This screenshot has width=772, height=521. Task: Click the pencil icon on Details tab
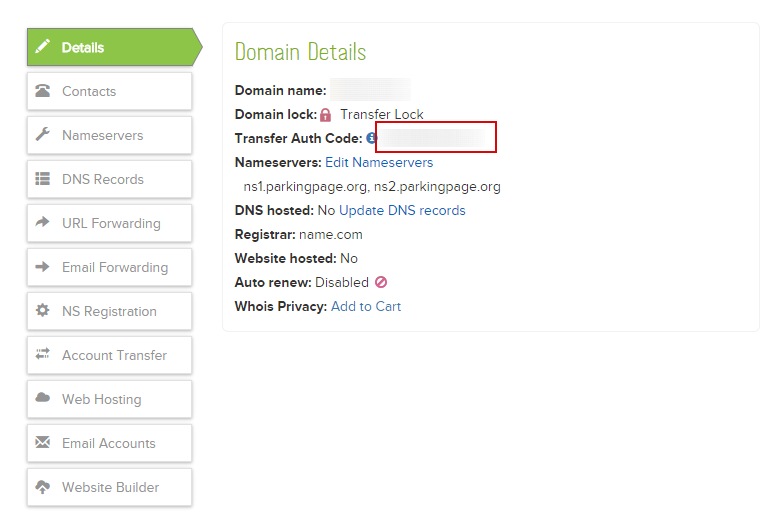(x=43, y=47)
